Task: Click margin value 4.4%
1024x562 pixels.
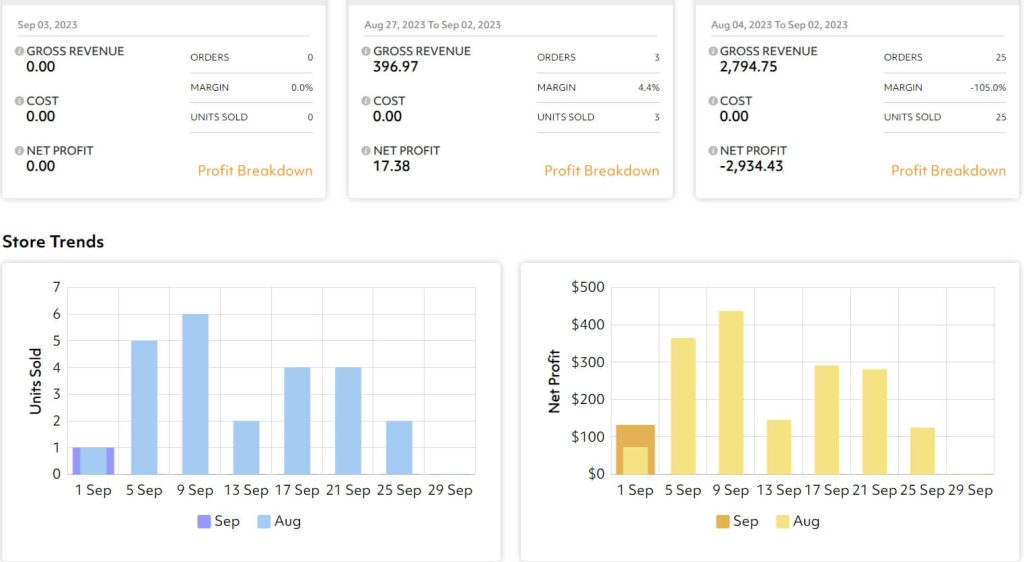Action: [x=648, y=87]
